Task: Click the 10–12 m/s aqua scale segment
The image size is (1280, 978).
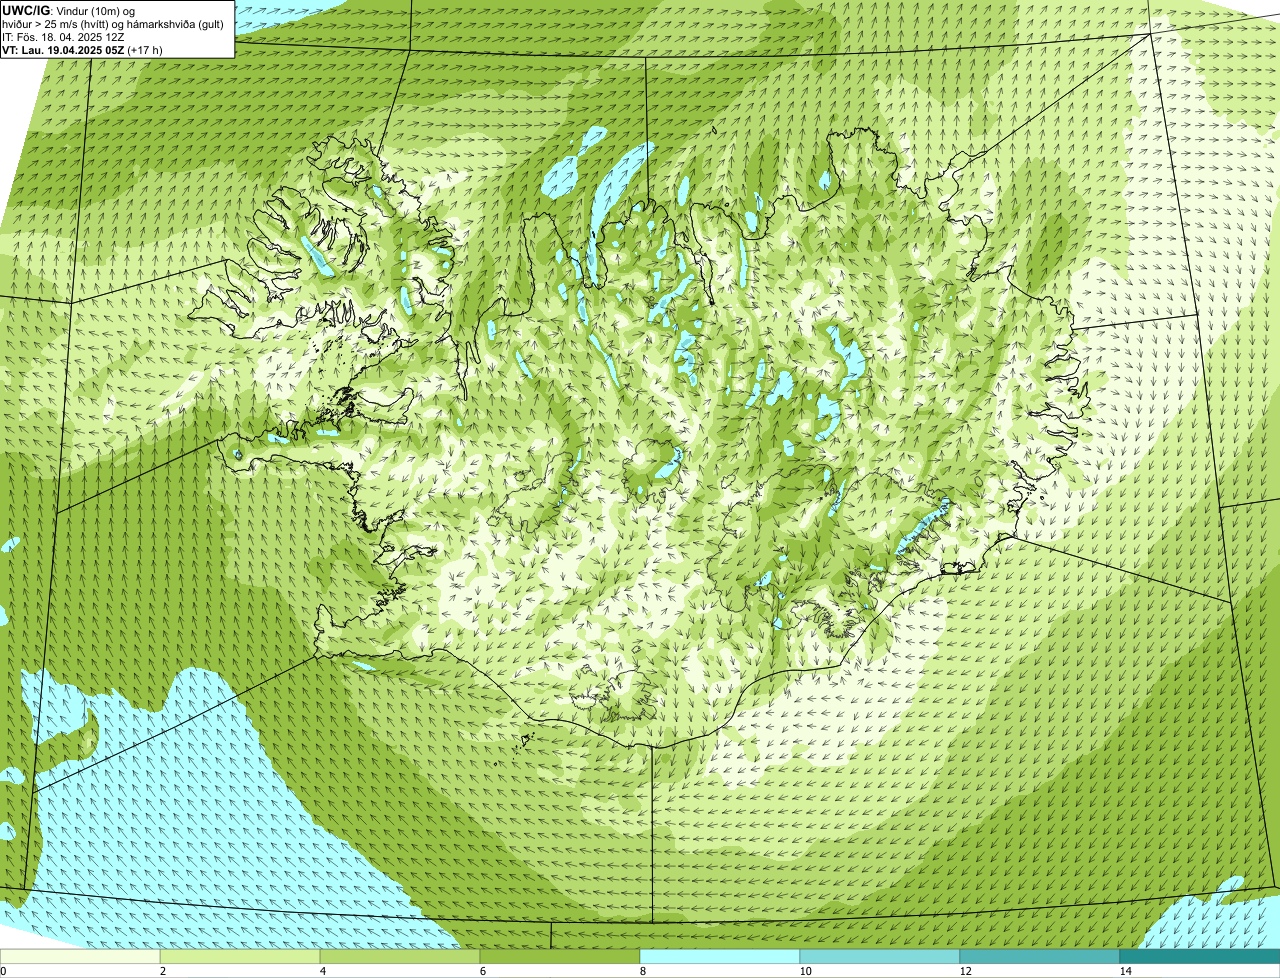Action: [880, 956]
